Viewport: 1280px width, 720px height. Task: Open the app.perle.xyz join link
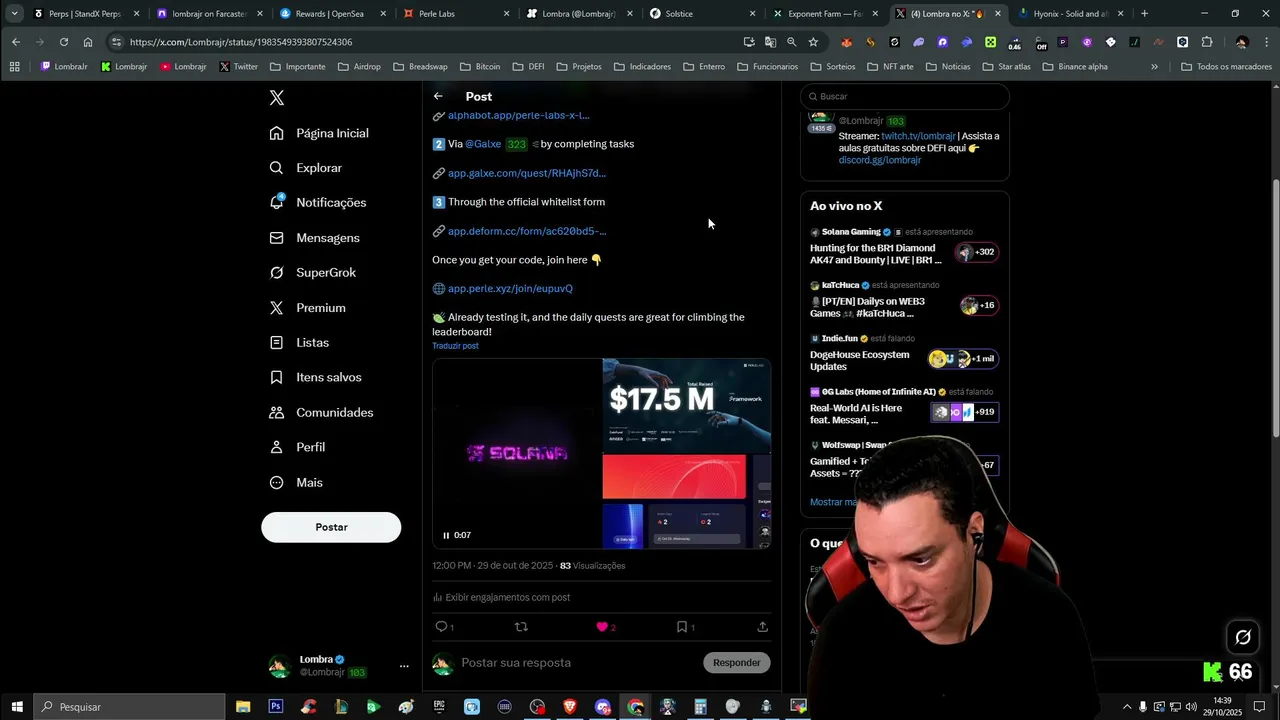(x=510, y=289)
